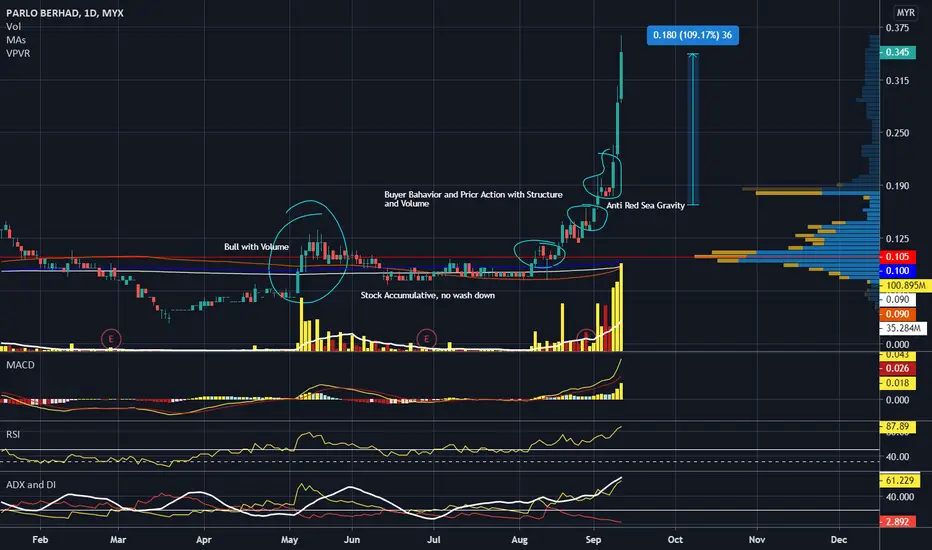Image resolution: width=932 pixels, height=550 pixels.
Task: Open the MYR currency selector
Action: 905,12
